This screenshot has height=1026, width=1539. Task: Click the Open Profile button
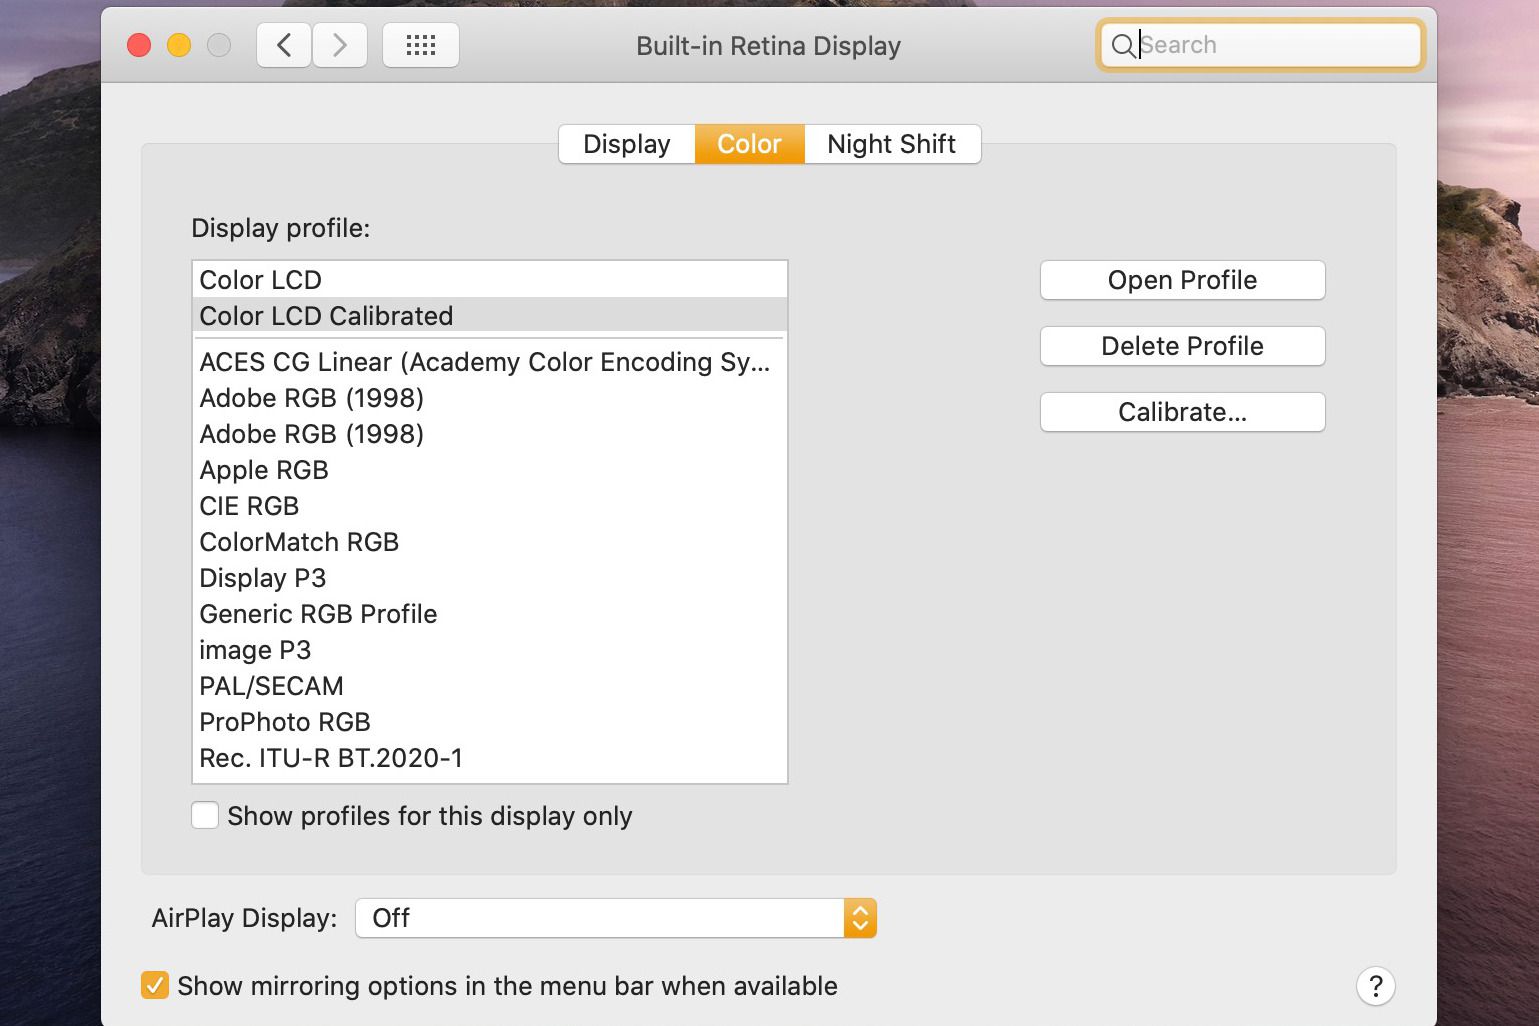(x=1183, y=280)
